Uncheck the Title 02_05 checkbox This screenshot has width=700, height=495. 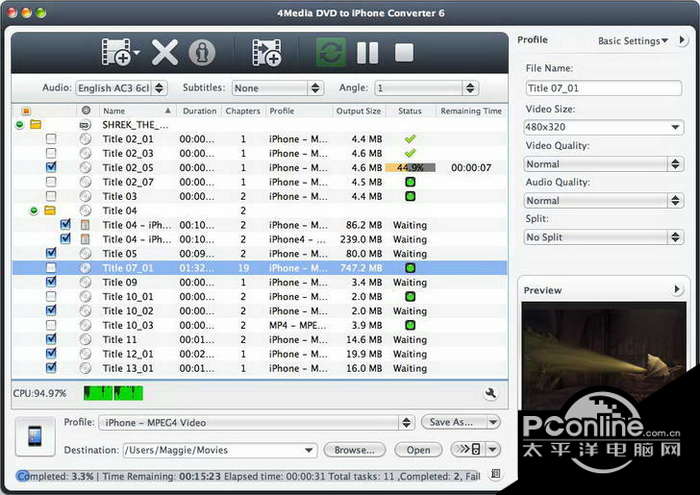coord(51,167)
